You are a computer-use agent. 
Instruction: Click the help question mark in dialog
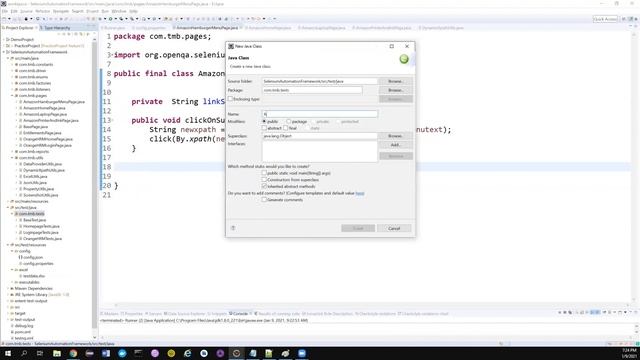coord(233,228)
